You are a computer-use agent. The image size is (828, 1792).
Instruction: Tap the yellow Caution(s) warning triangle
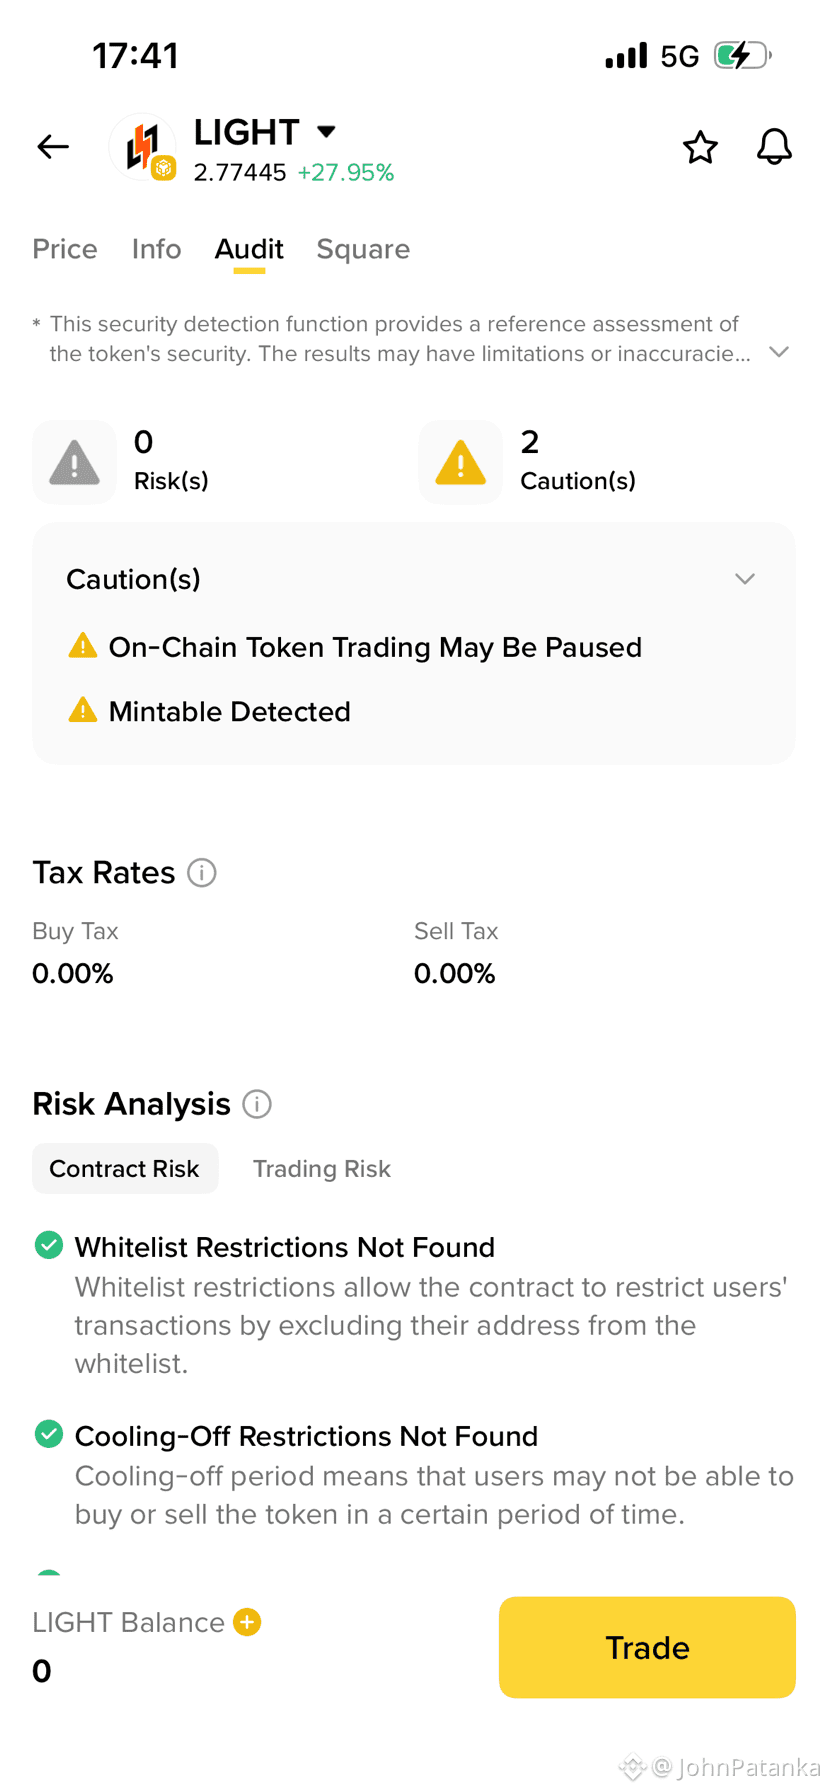pos(460,462)
